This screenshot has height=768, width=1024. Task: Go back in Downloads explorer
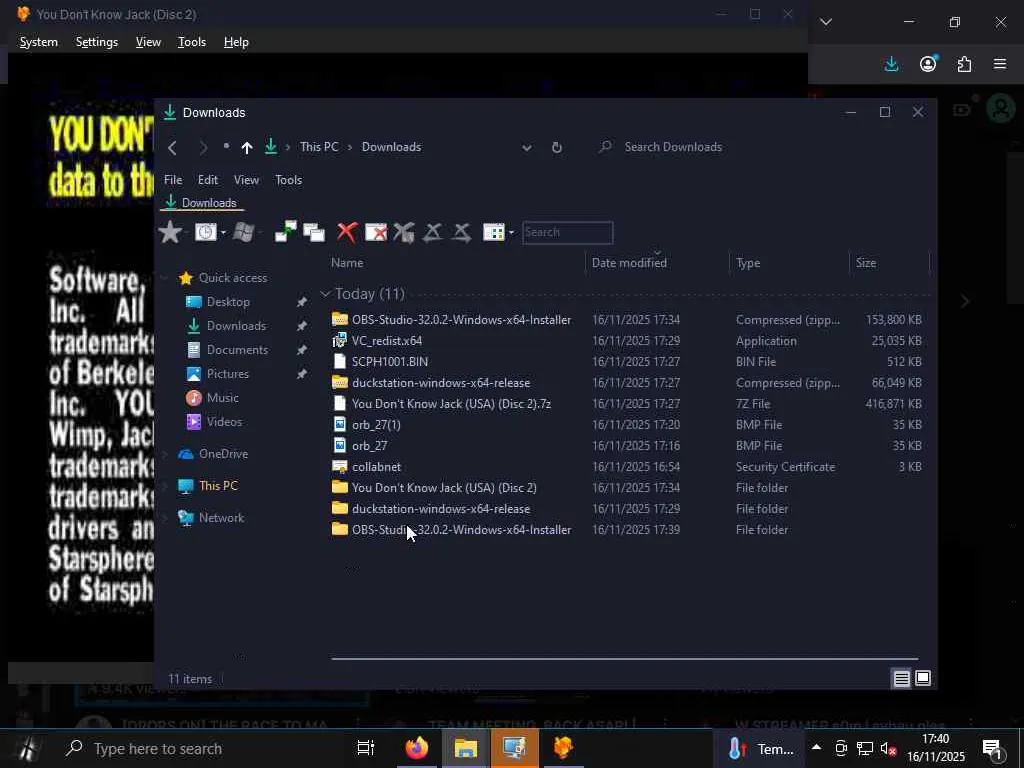coord(172,148)
